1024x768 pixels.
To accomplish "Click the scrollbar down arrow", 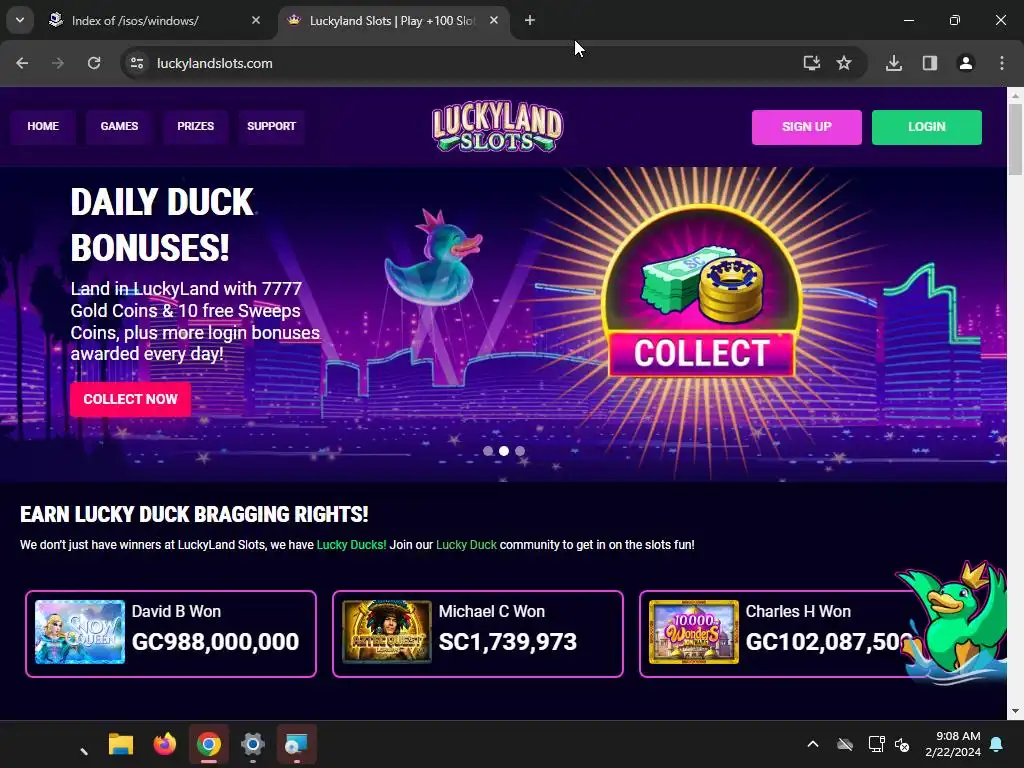I will tap(1015, 711).
